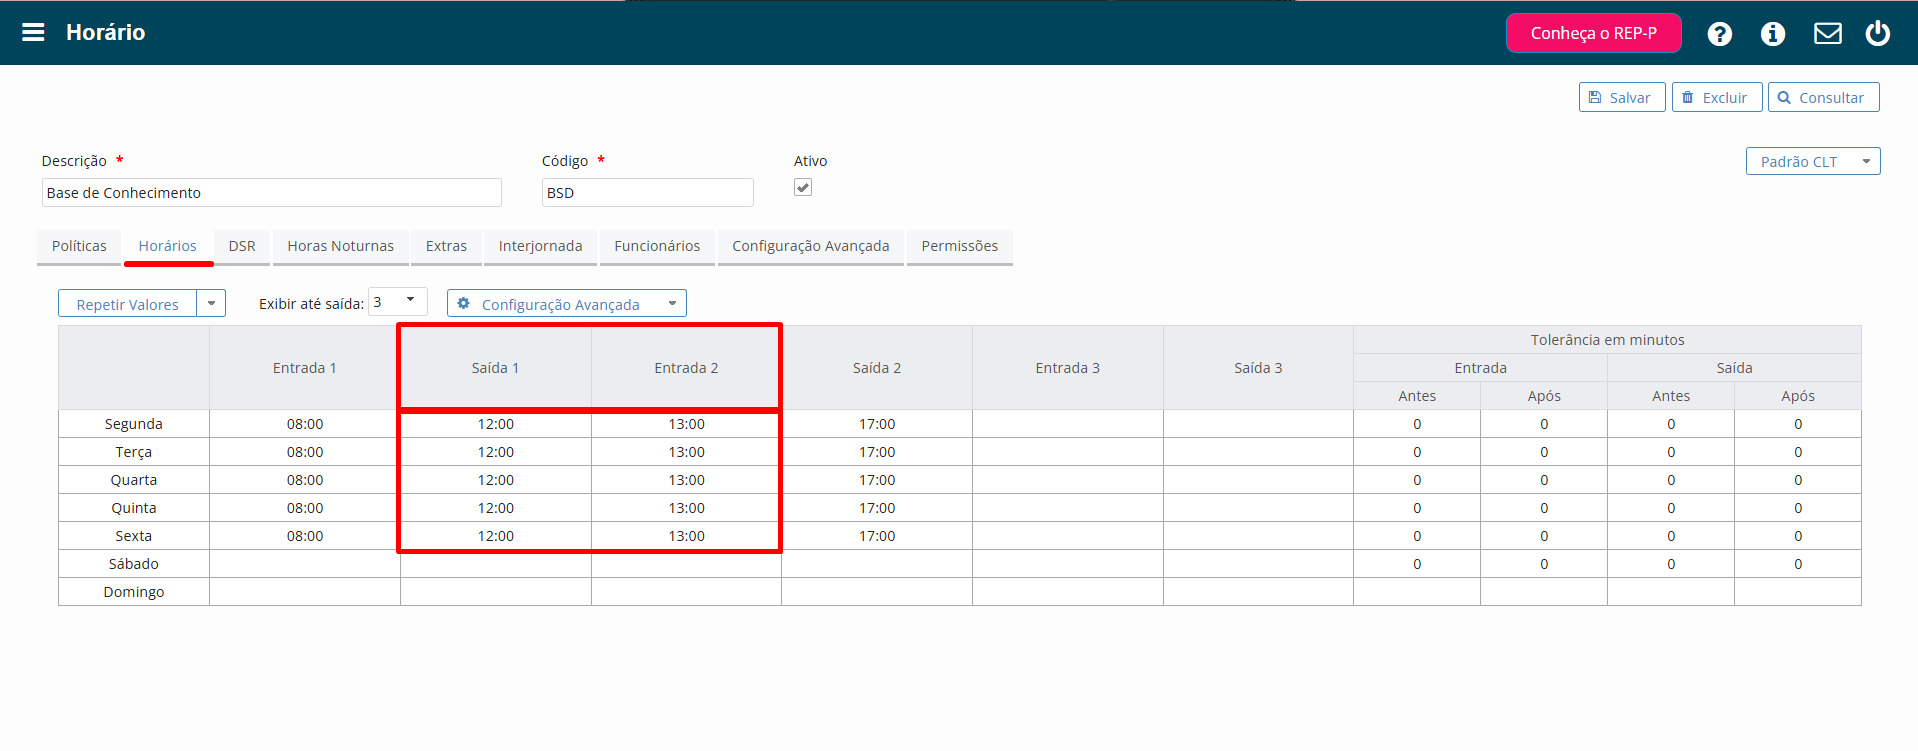Click the empty Sábado Entrada 1 cell
This screenshot has width=1918, height=751.
click(305, 564)
